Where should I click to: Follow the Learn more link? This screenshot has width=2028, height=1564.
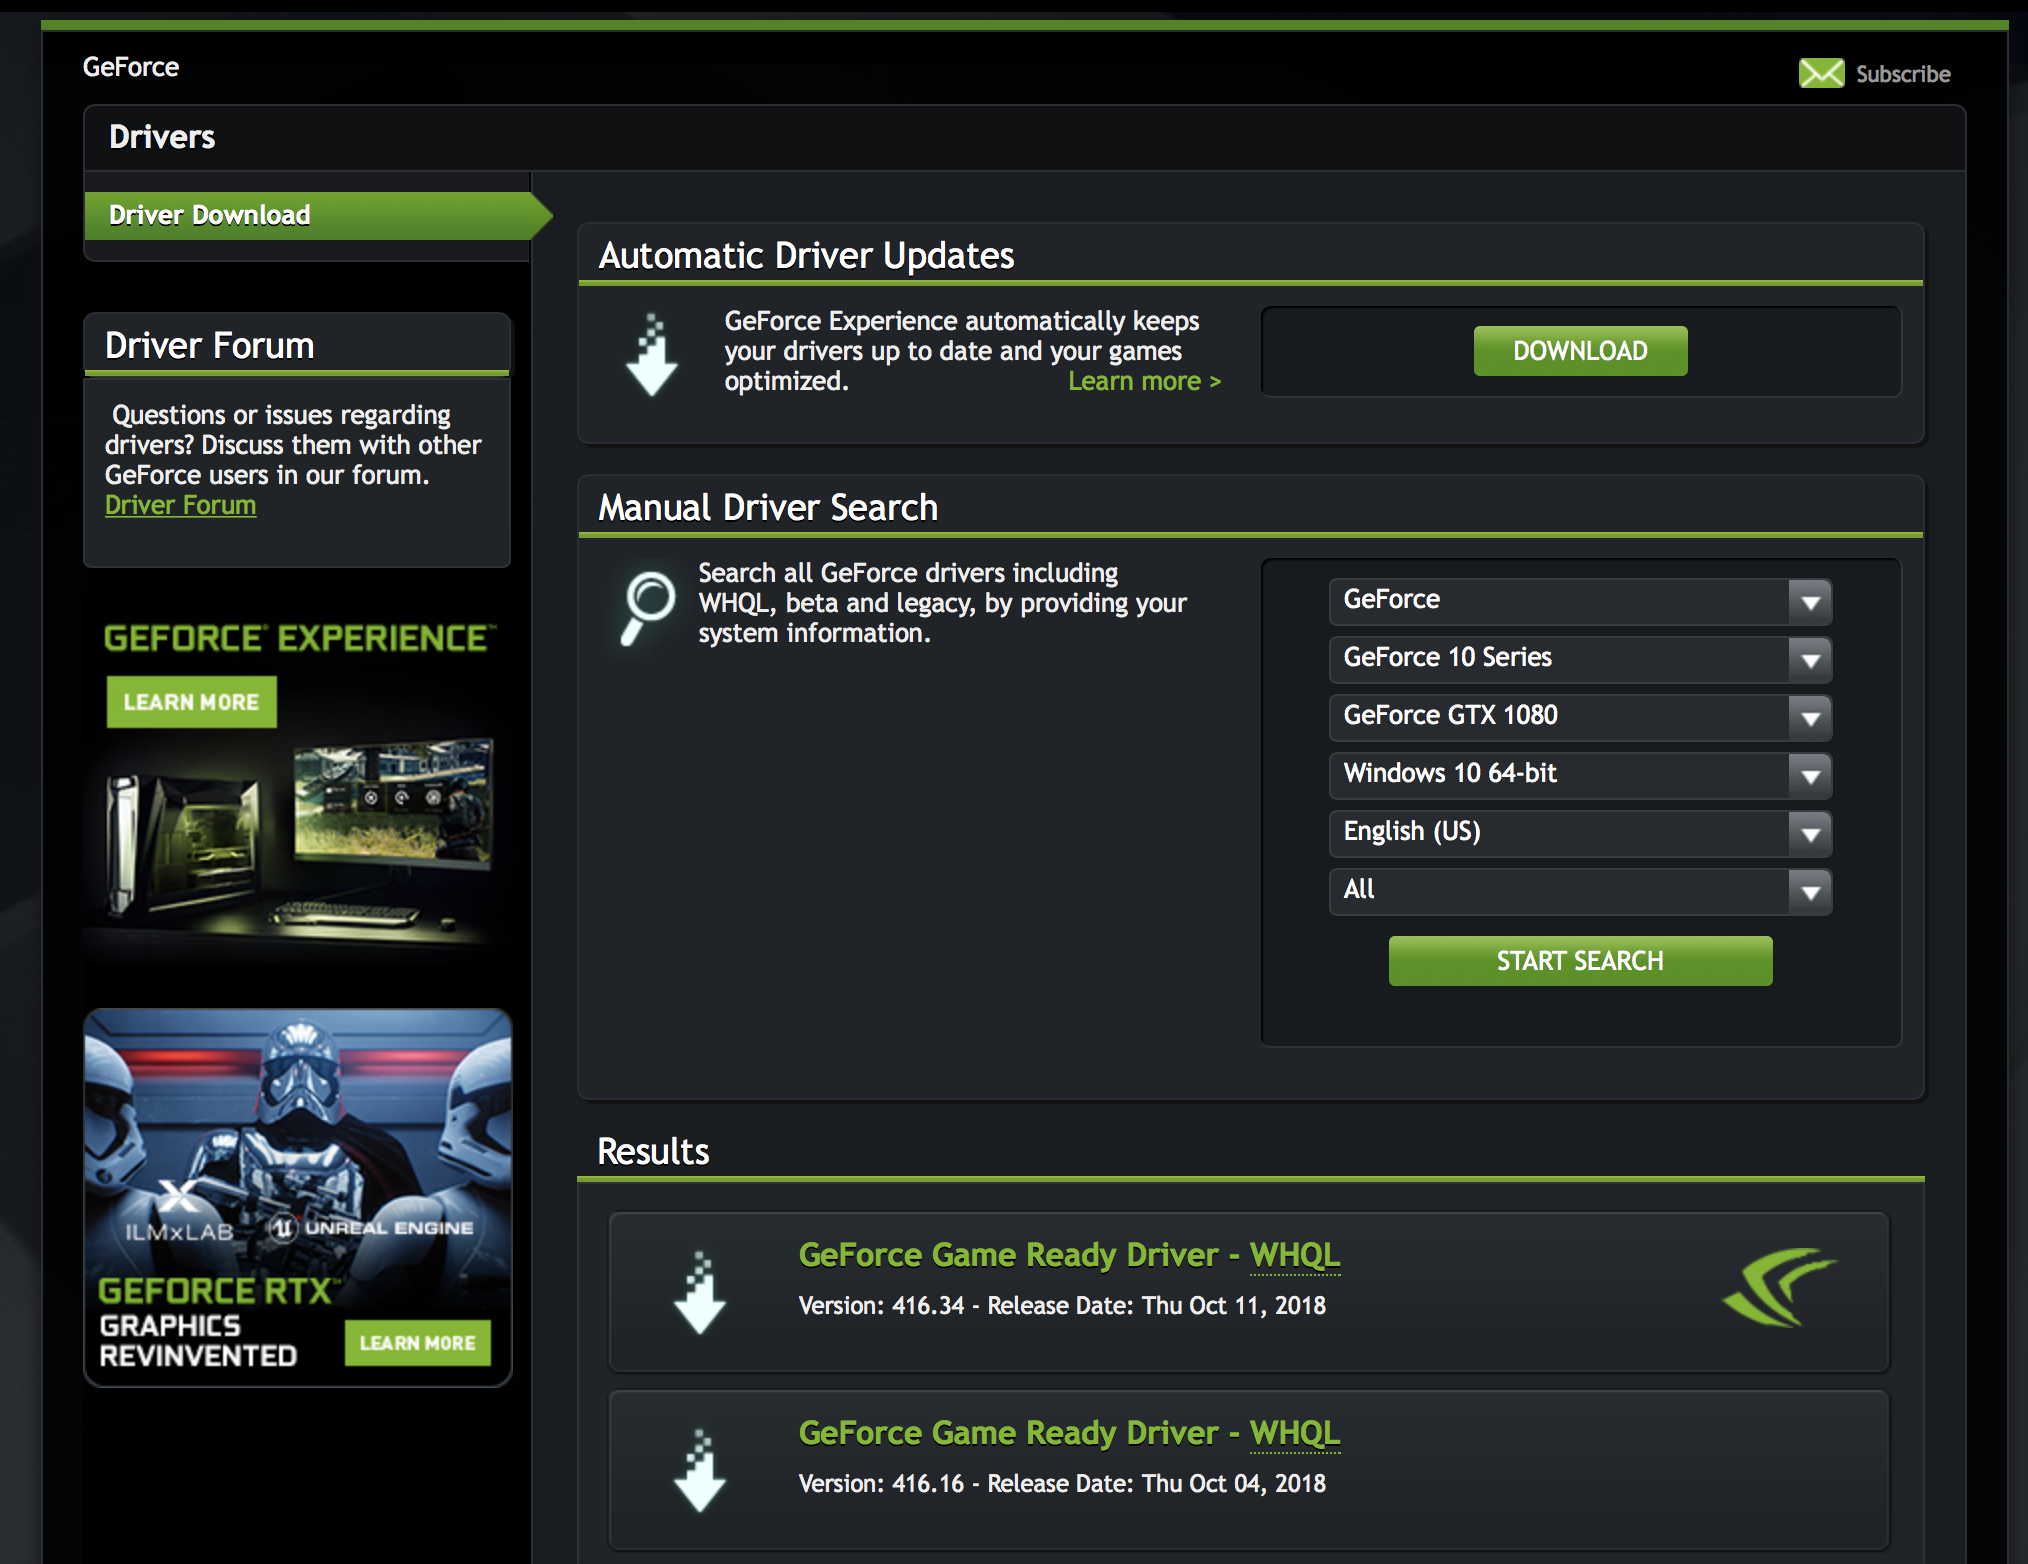tap(1144, 382)
